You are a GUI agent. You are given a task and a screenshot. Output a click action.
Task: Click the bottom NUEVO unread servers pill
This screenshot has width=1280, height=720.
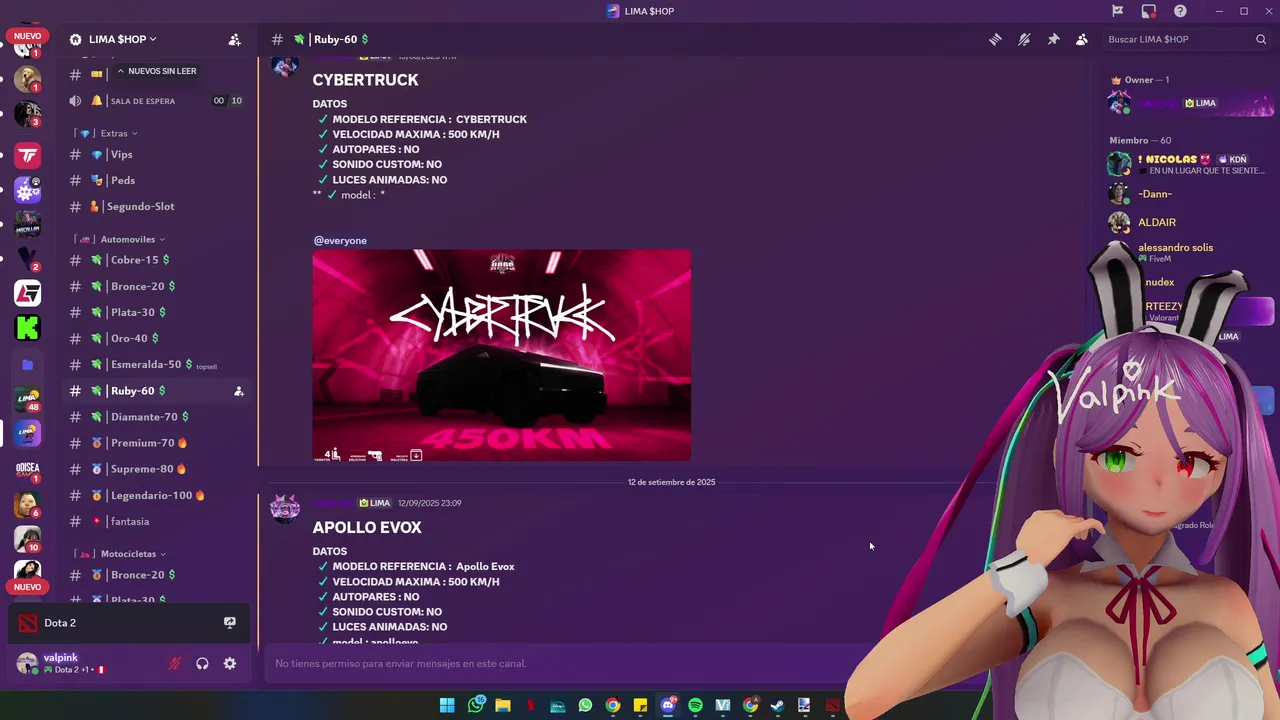click(x=27, y=587)
